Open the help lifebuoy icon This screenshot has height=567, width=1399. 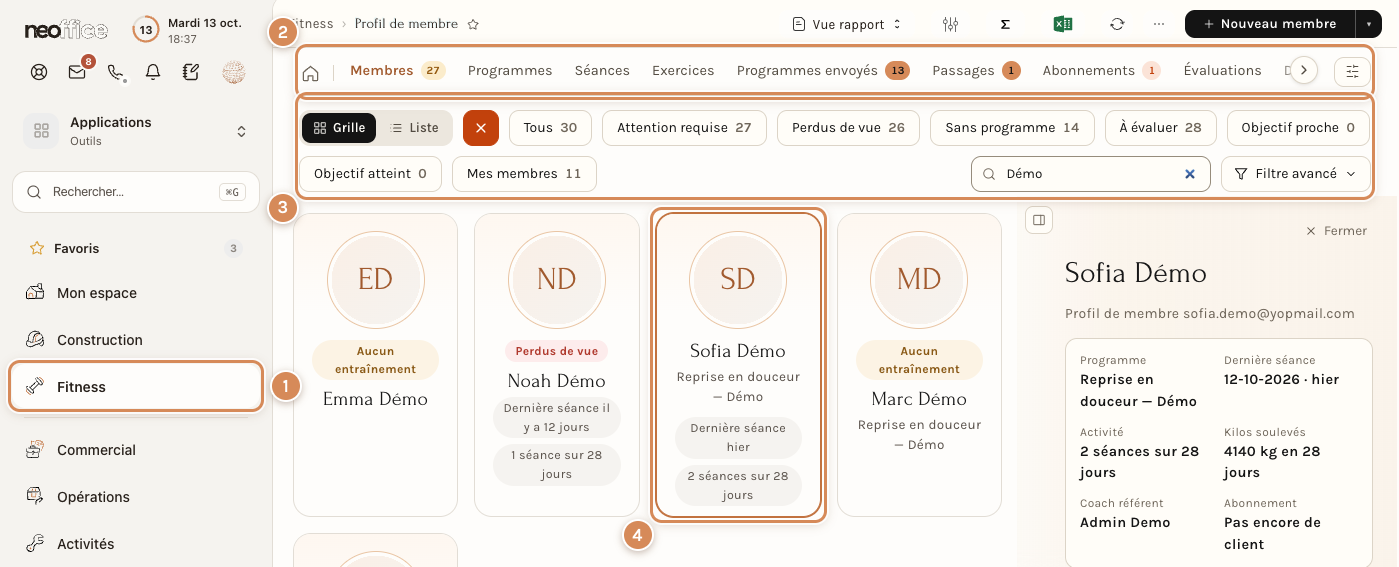coord(39,72)
